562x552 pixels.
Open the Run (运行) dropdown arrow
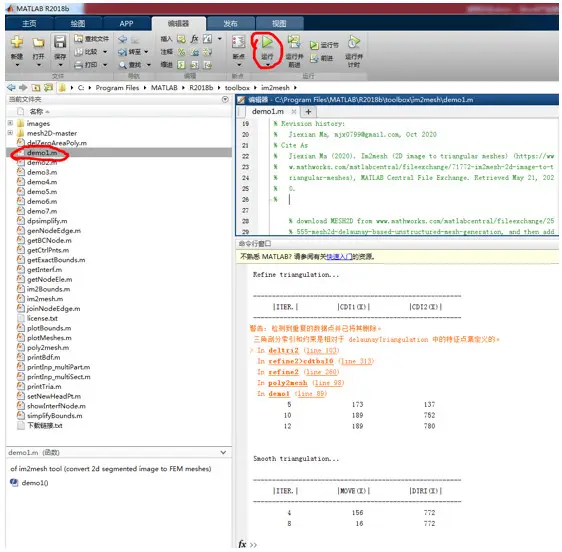tap(267, 65)
